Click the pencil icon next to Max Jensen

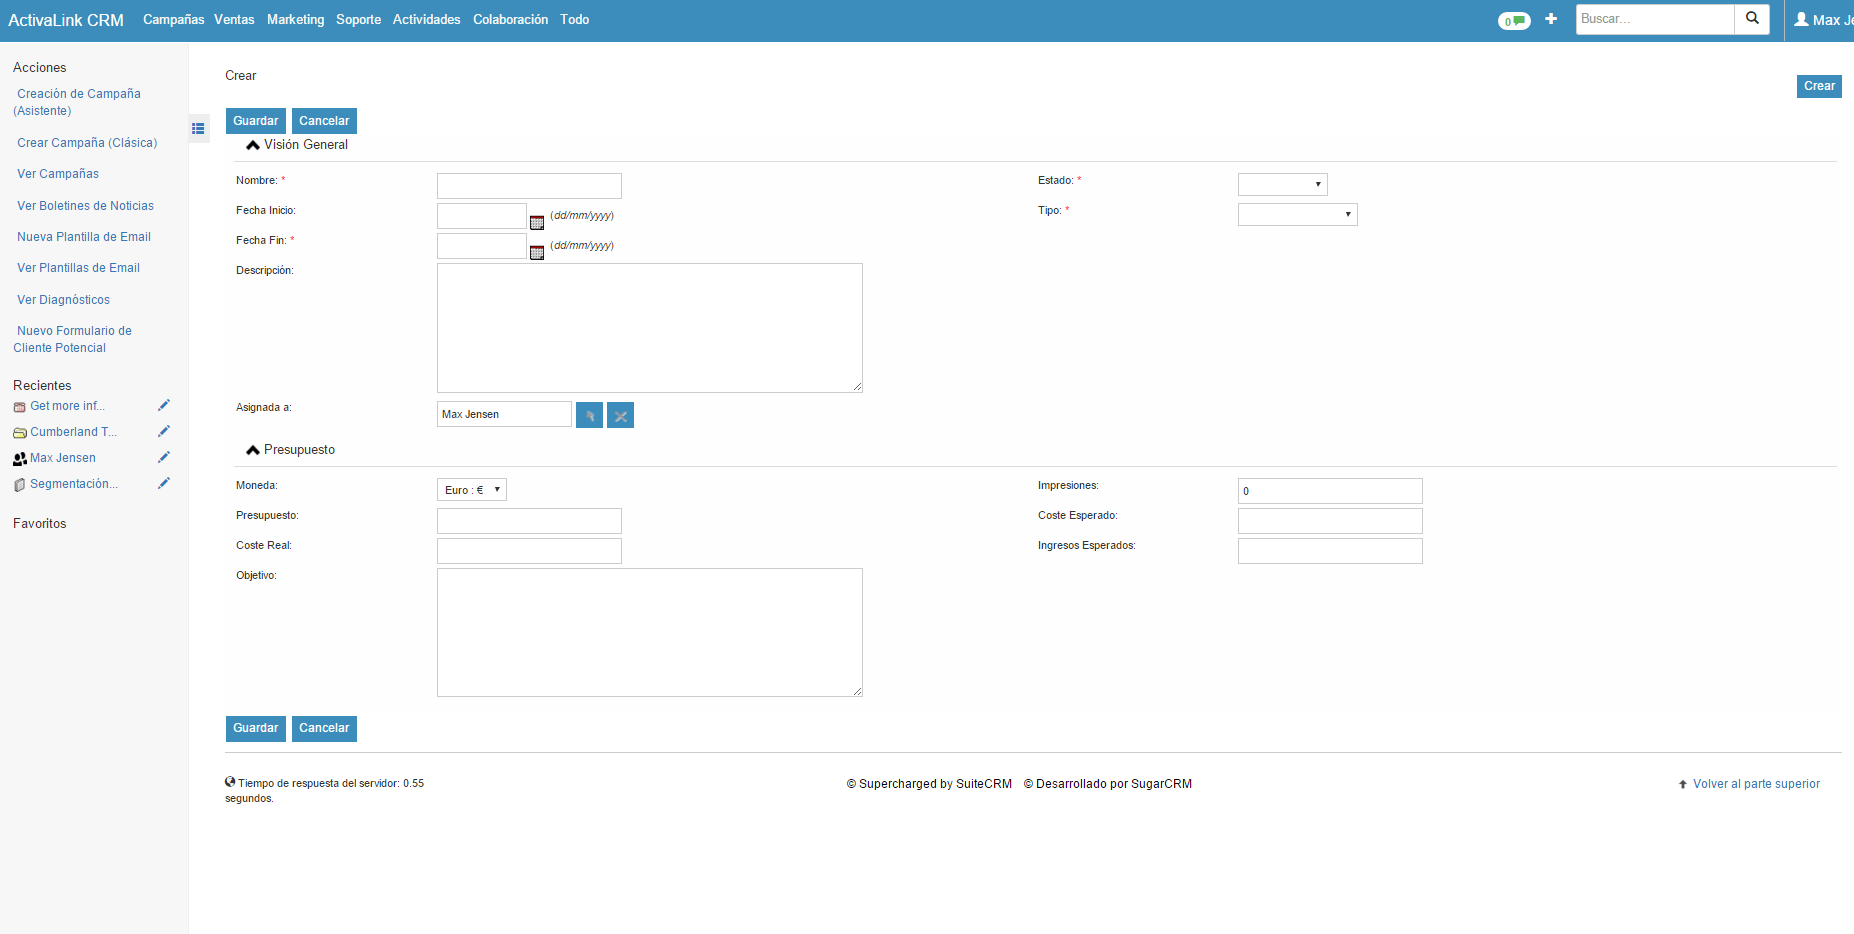coord(164,457)
